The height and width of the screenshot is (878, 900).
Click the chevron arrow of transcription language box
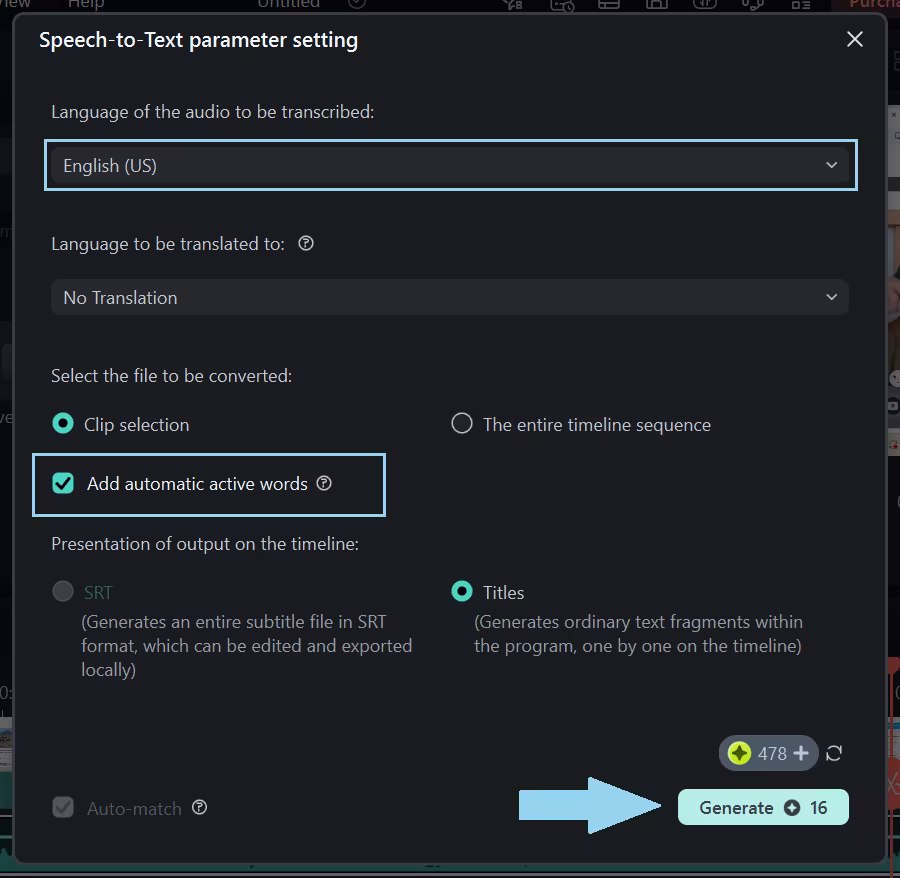(831, 166)
